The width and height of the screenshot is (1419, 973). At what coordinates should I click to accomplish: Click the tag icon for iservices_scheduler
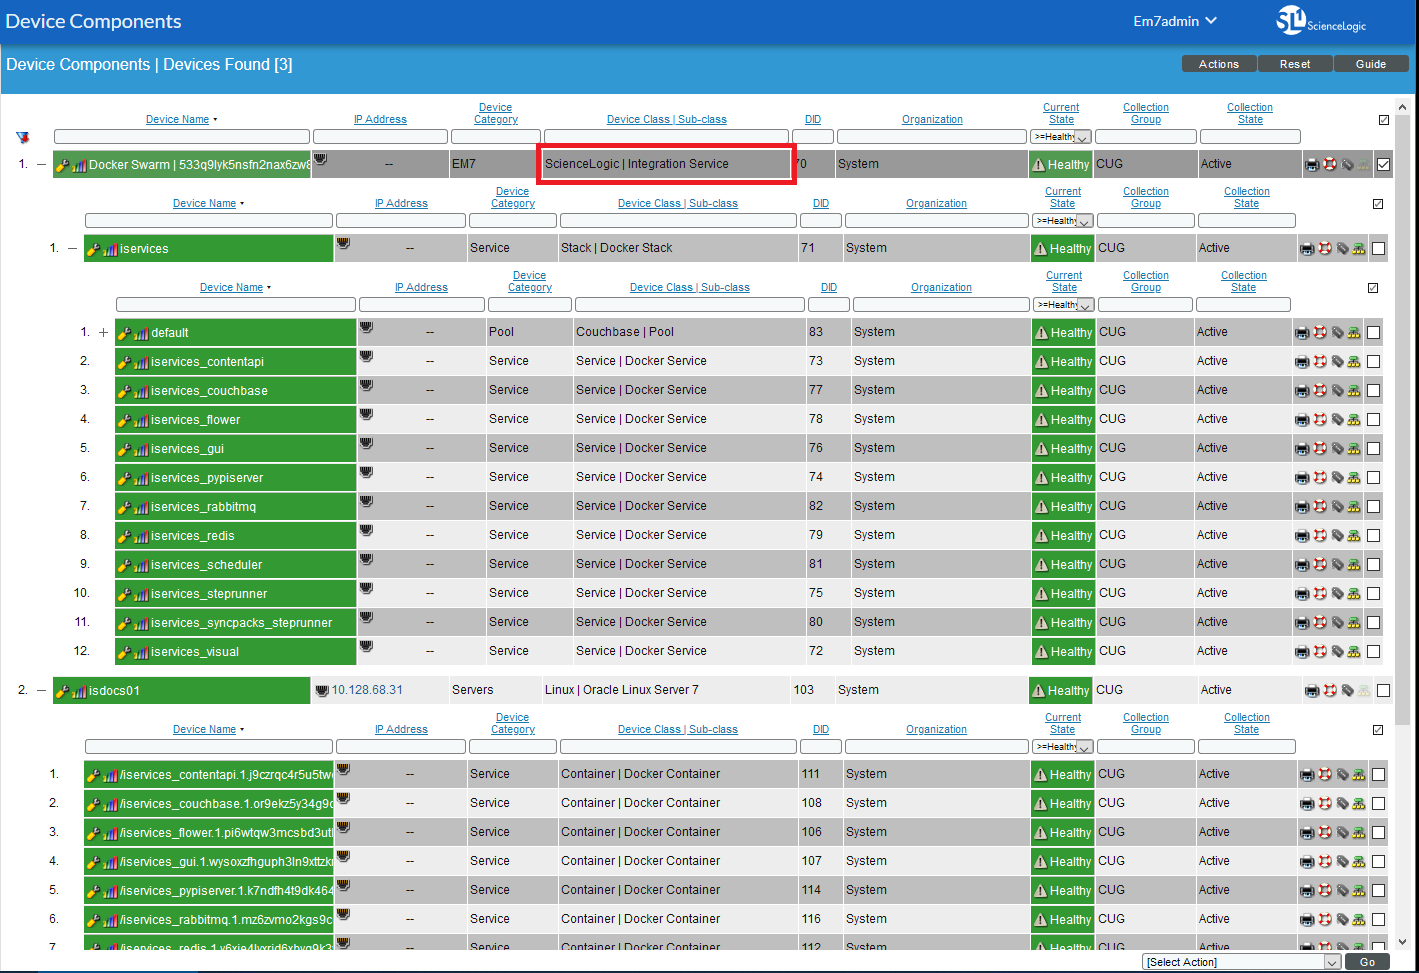tap(1337, 565)
